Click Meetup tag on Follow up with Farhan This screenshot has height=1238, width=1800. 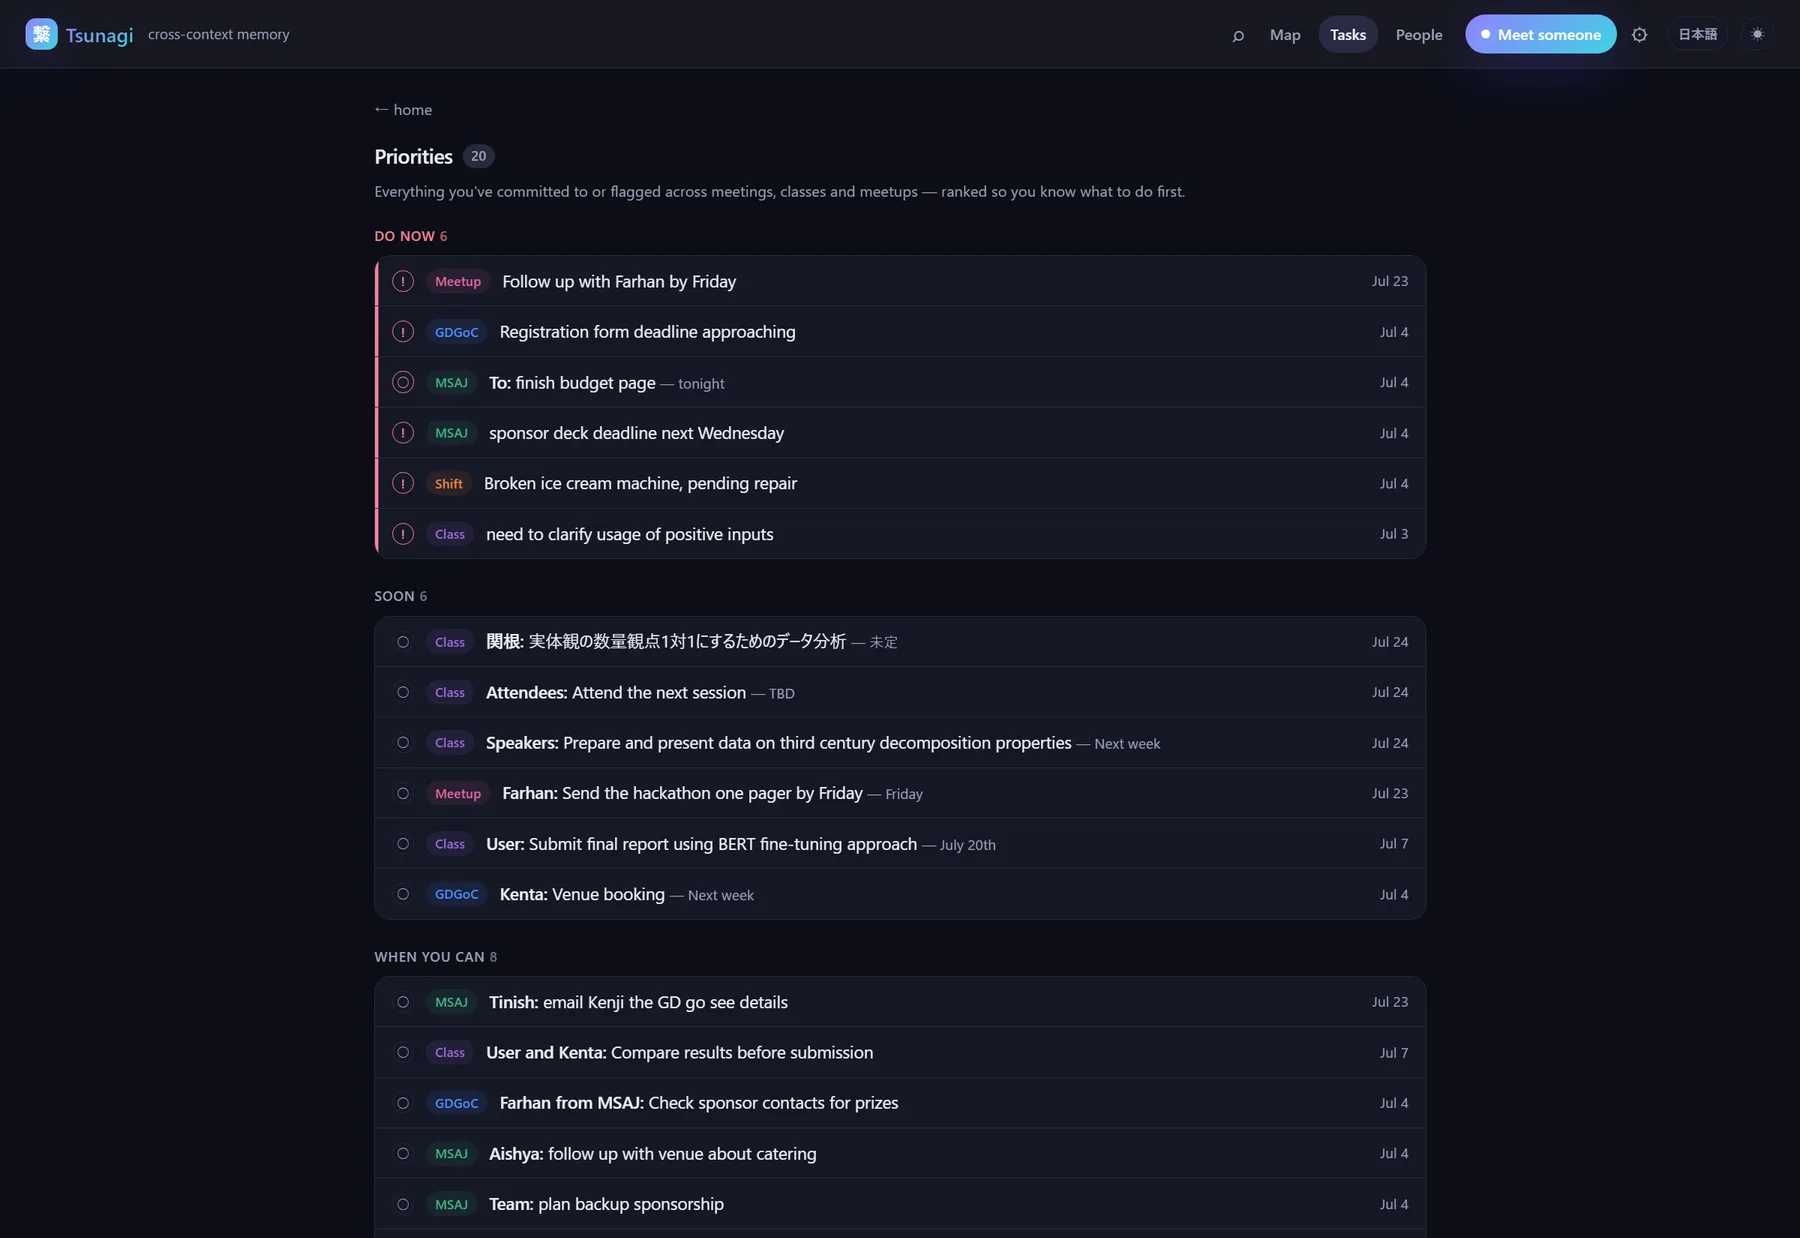click(458, 282)
